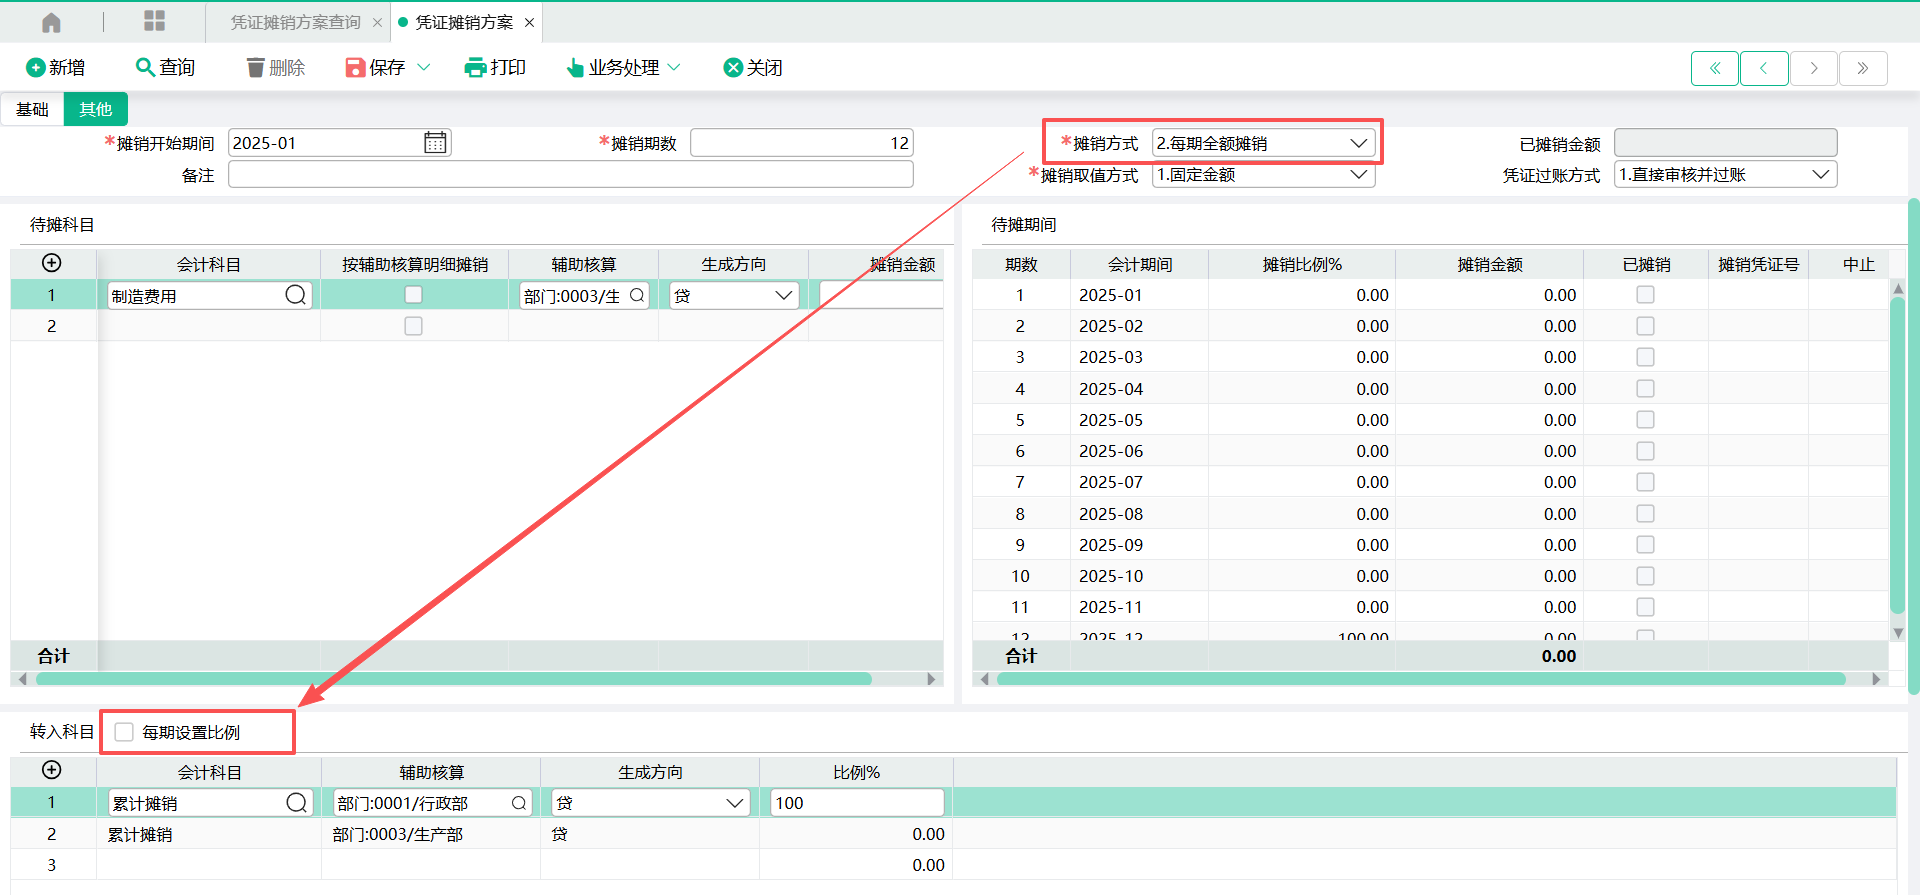Expand 生成方向 dropdown in 待摊科目 row 1
This screenshot has height=895, width=1920.
[x=784, y=295]
